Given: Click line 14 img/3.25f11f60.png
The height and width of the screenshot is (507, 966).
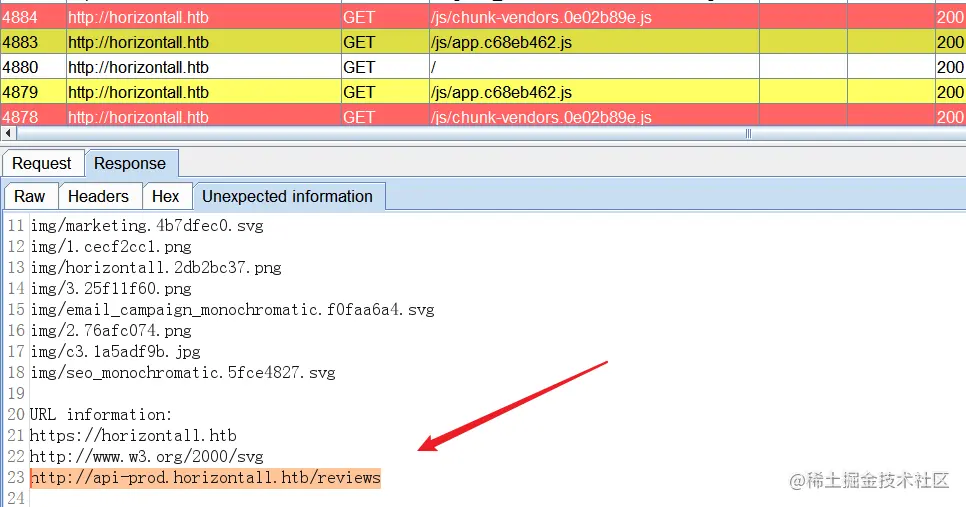Looking at the screenshot, I should click(x=112, y=289).
